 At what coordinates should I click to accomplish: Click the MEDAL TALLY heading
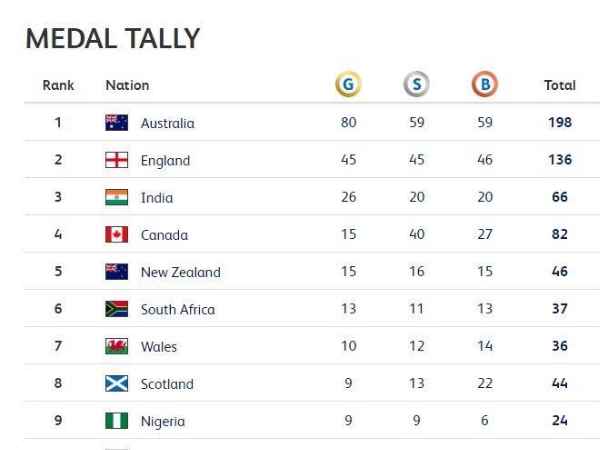point(112,38)
